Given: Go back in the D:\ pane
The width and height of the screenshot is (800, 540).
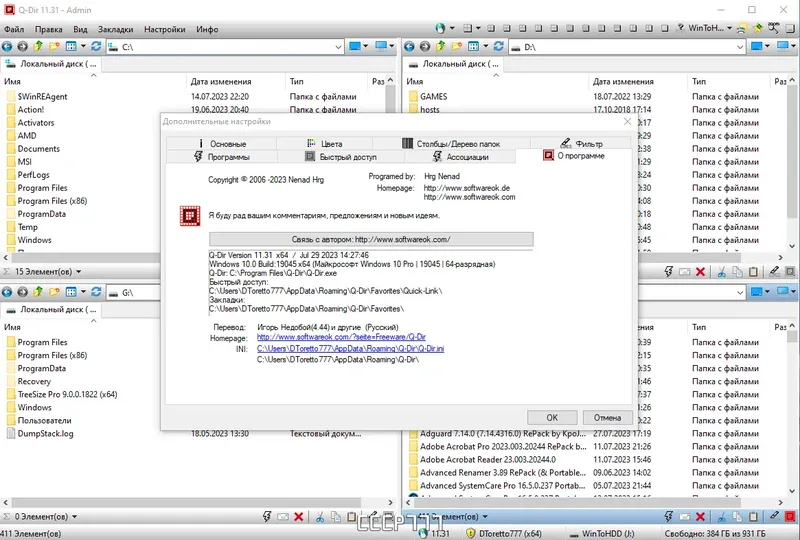Looking at the screenshot, I should 409,46.
